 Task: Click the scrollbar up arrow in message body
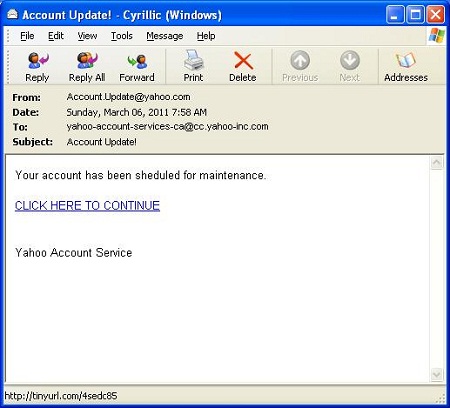[x=437, y=163]
